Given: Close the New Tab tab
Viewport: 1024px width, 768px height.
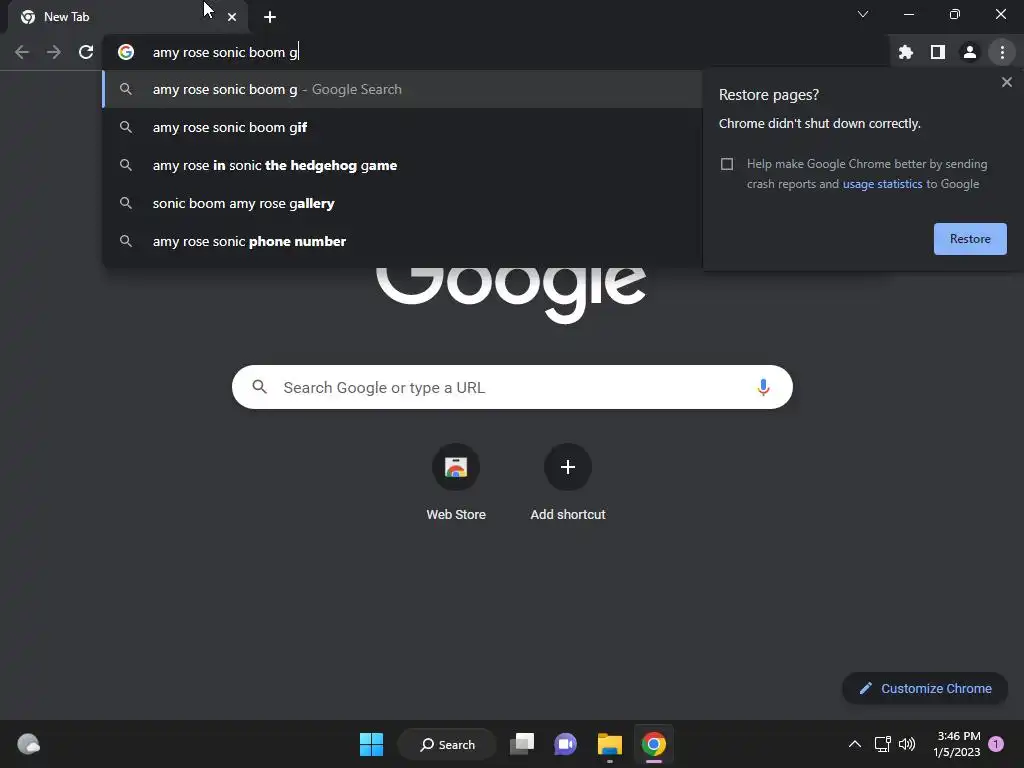Looking at the screenshot, I should coord(232,17).
